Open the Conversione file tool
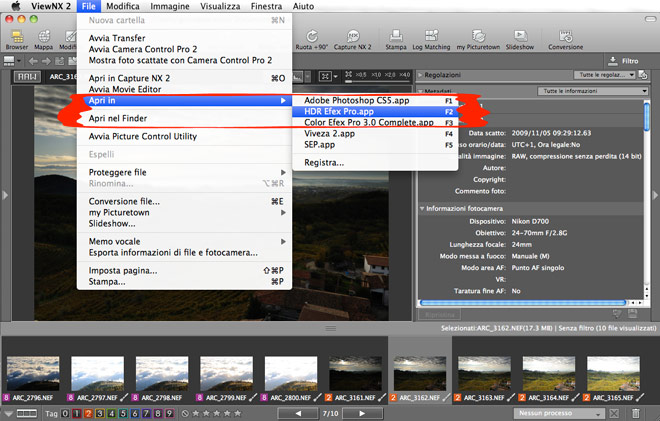The width and height of the screenshot is (660, 421). (x=566, y=40)
